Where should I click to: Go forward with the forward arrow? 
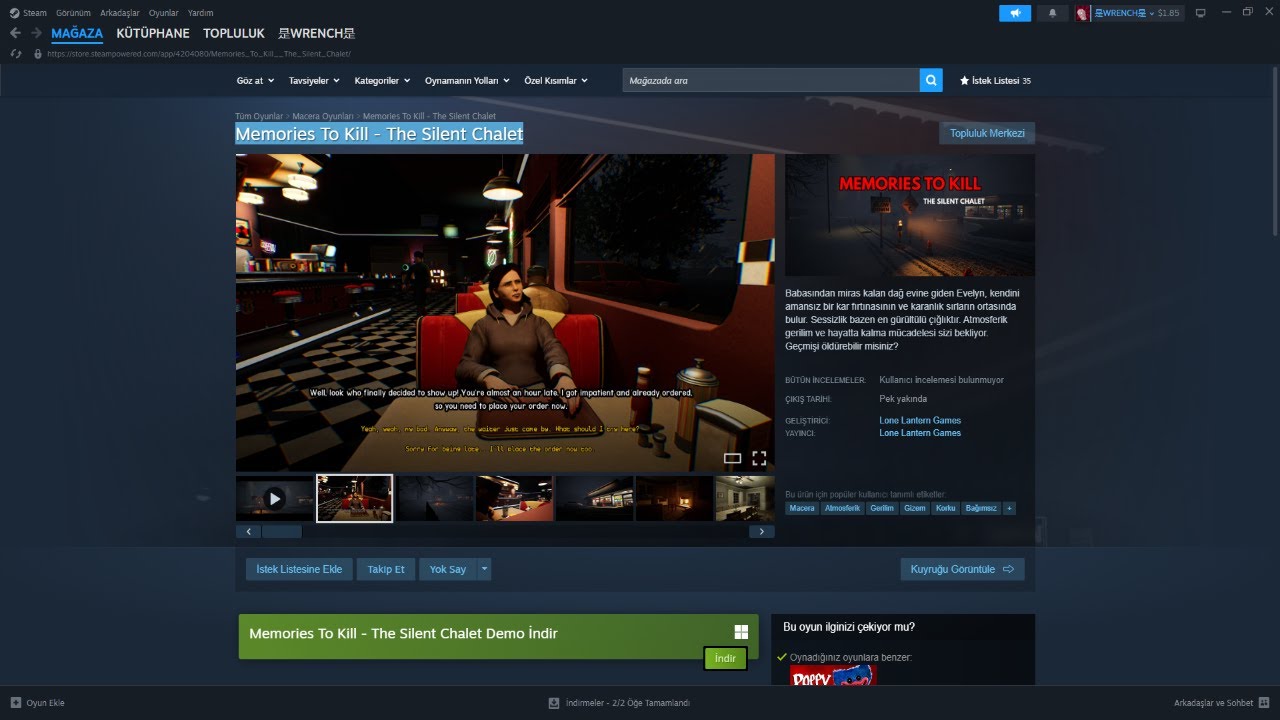click(36, 33)
